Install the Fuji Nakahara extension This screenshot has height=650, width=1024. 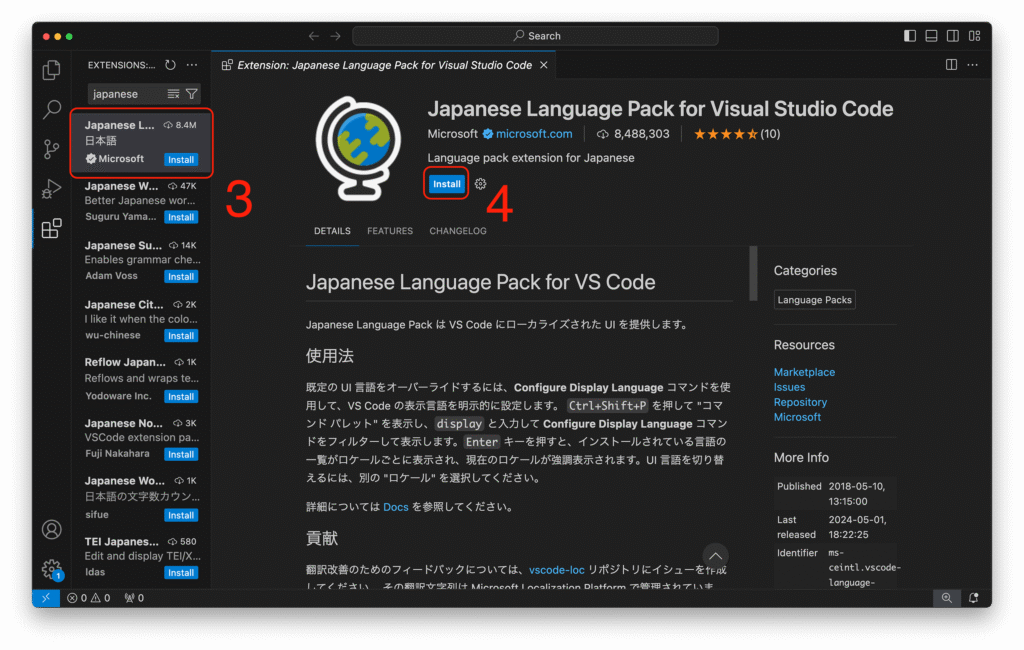(x=181, y=454)
